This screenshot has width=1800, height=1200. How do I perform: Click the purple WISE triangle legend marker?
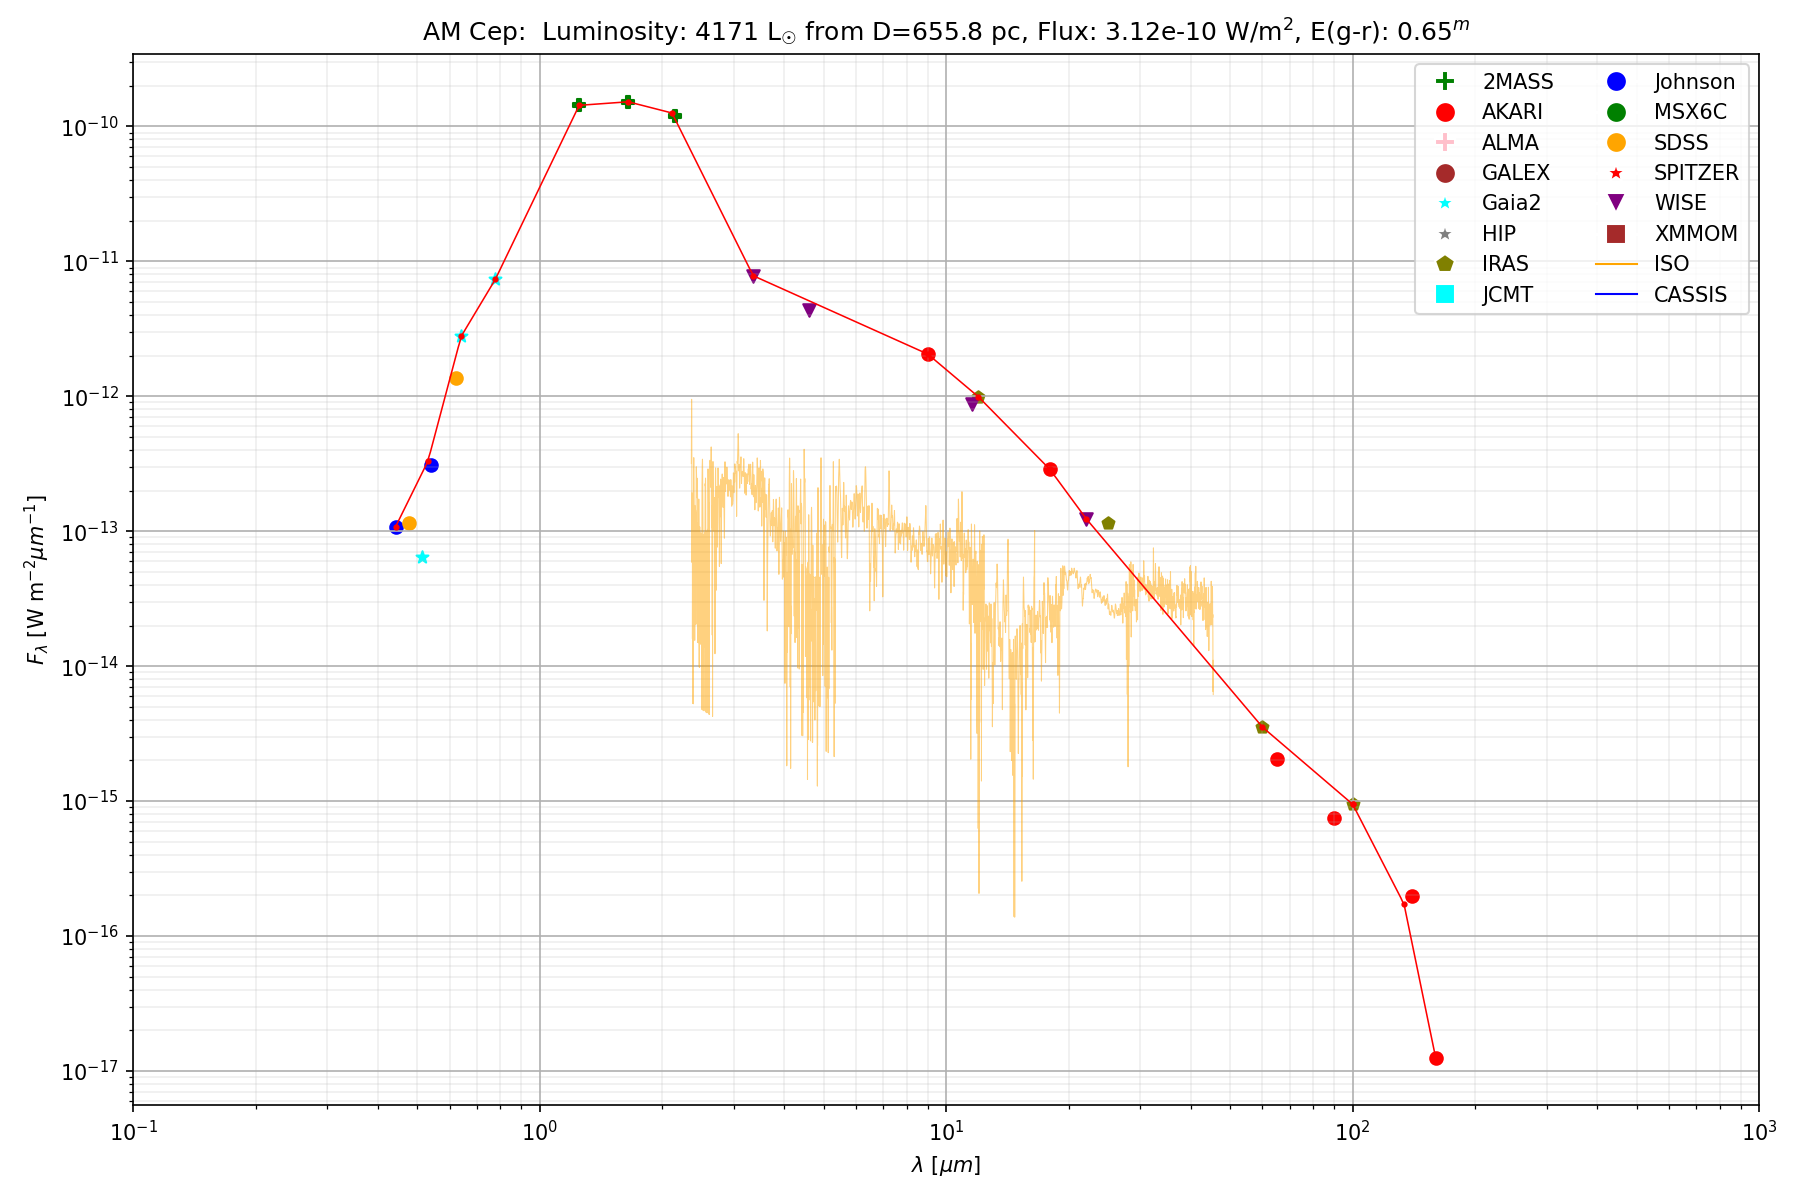coord(1615,203)
